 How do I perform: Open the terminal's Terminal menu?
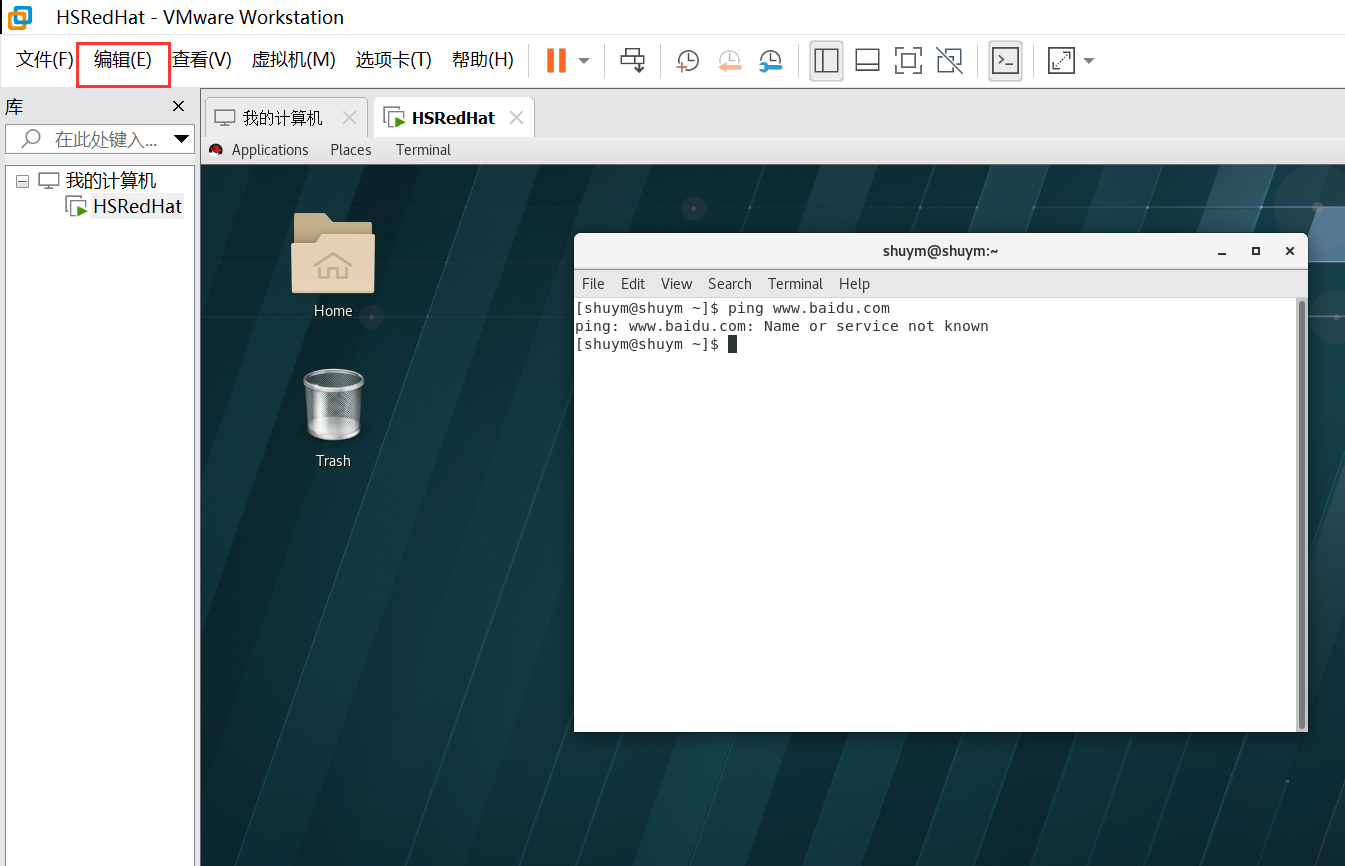click(x=795, y=284)
